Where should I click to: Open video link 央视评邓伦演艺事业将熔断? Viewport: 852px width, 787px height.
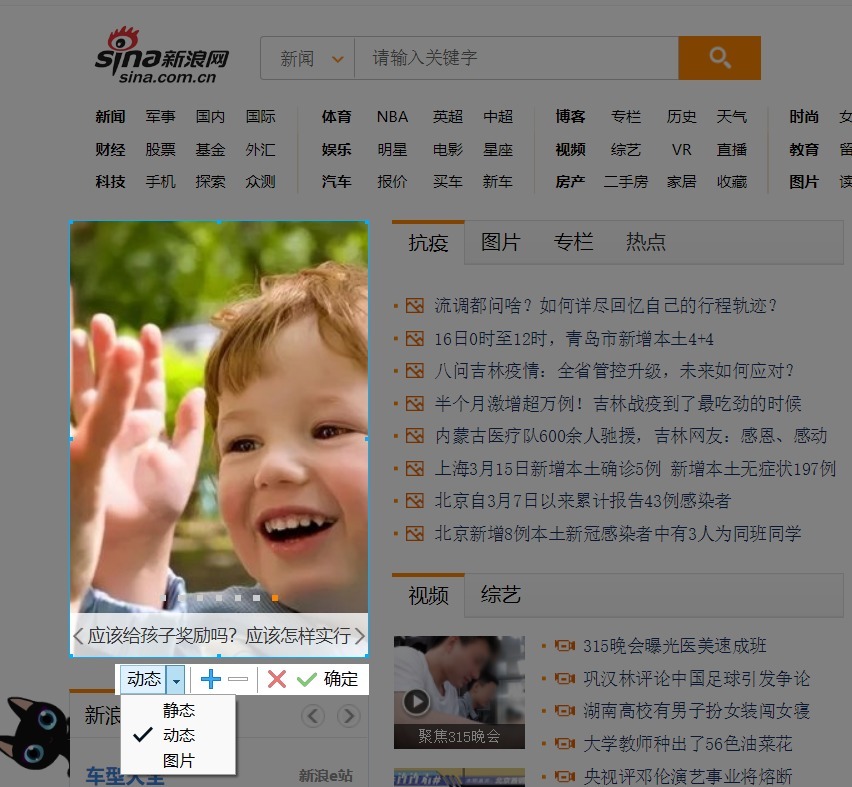[687, 776]
